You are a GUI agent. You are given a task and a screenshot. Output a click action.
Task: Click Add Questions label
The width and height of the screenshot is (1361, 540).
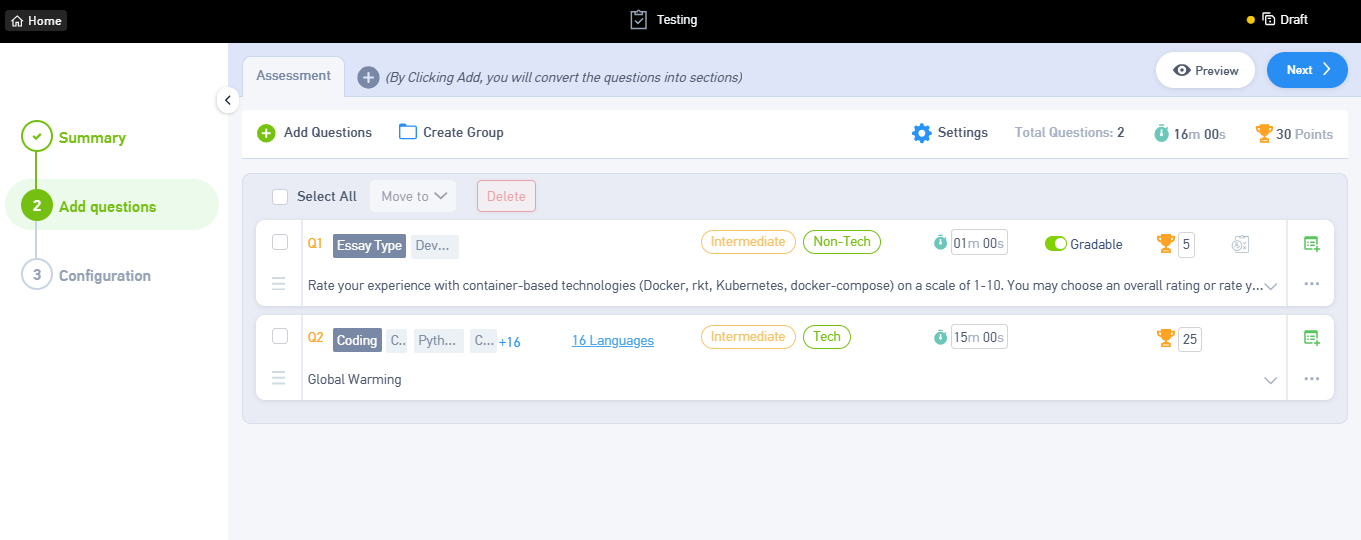click(x=328, y=132)
